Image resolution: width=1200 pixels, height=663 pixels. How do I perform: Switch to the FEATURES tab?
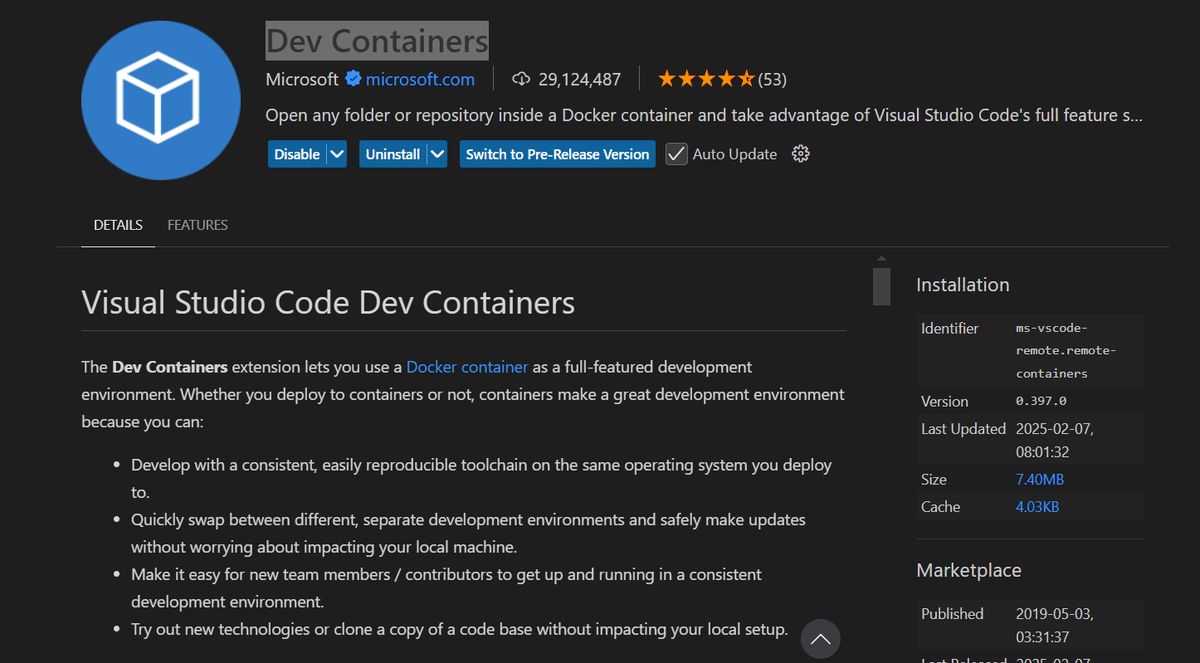click(197, 224)
